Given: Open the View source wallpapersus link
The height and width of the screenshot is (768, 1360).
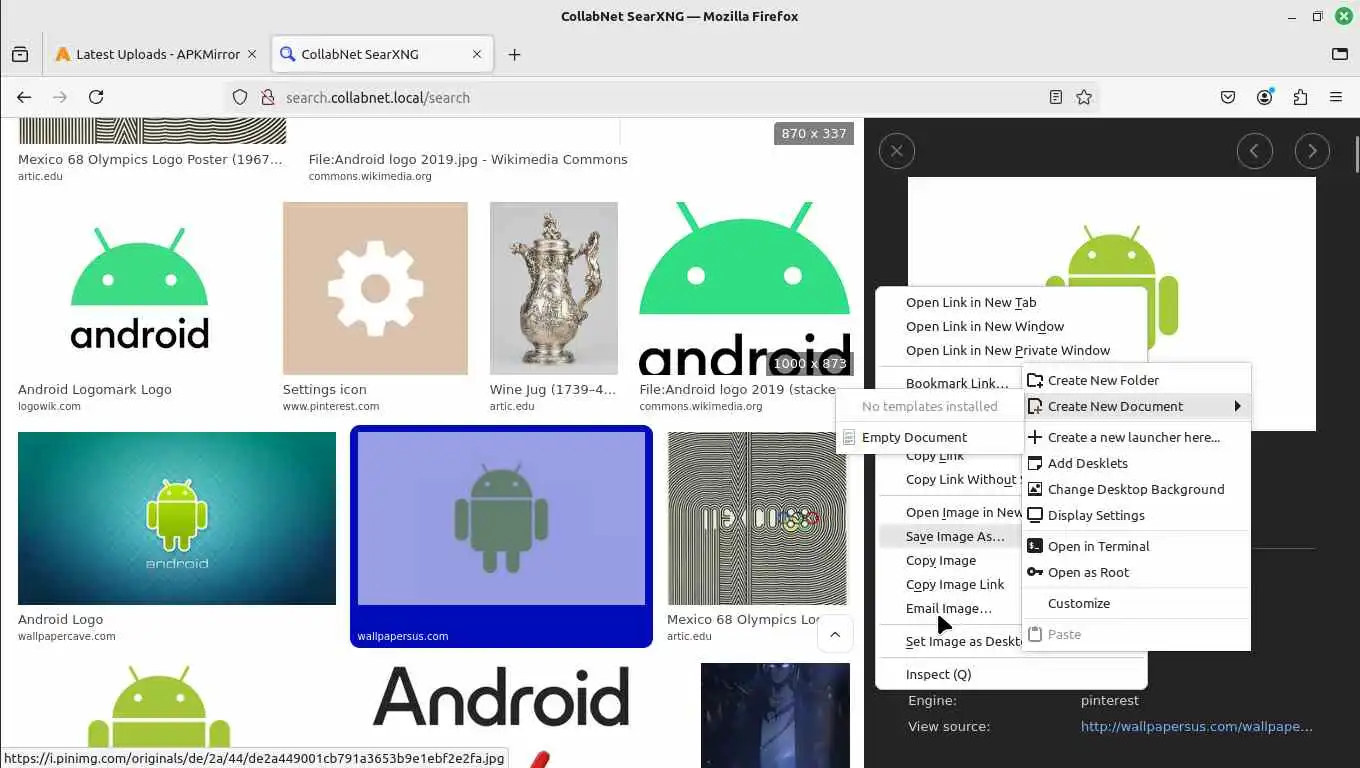Looking at the screenshot, I should click(1196, 726).
